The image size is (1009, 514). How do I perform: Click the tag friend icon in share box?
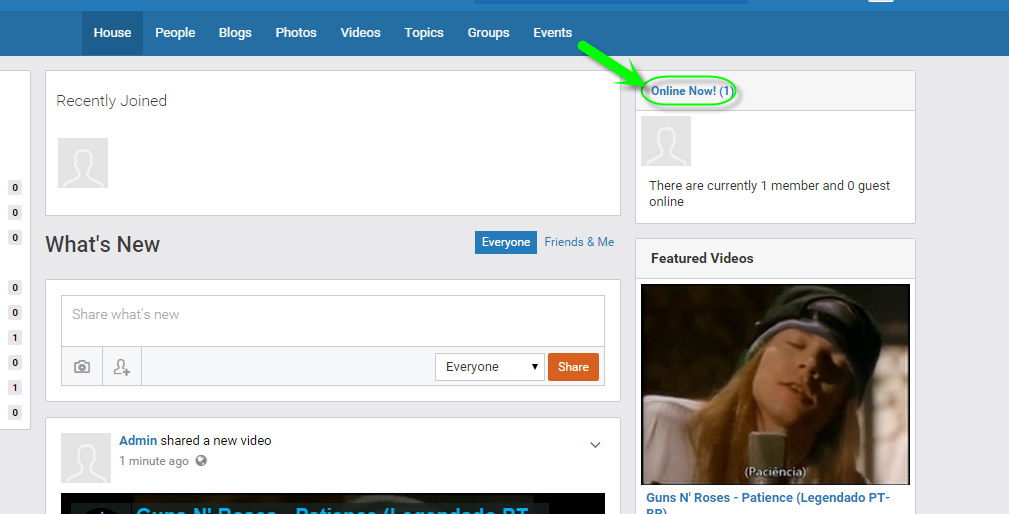tap(122, 367)
